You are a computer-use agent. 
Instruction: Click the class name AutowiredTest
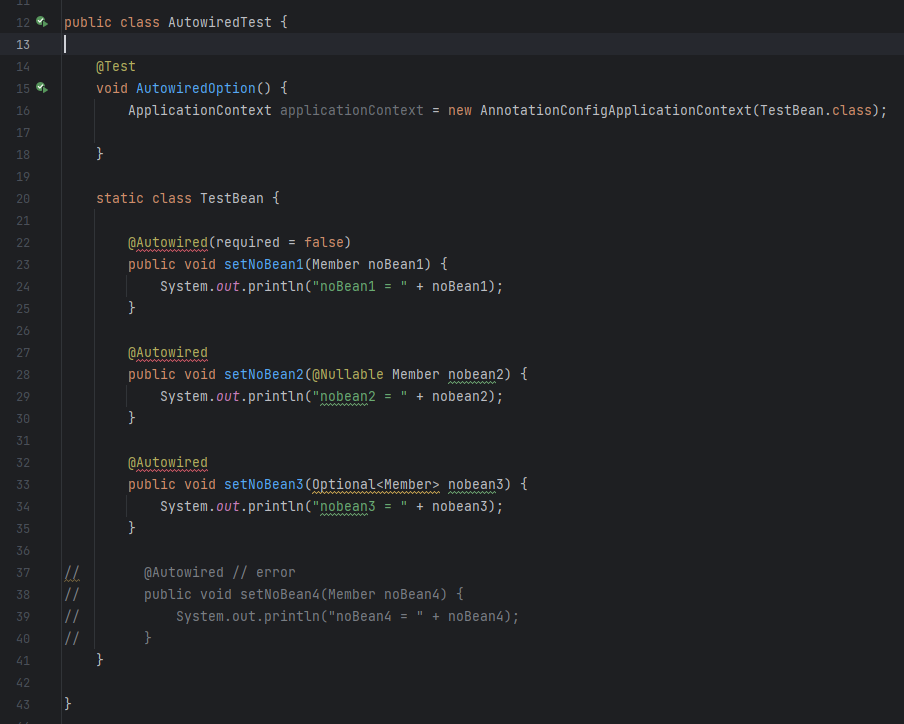tap(220, 22)
